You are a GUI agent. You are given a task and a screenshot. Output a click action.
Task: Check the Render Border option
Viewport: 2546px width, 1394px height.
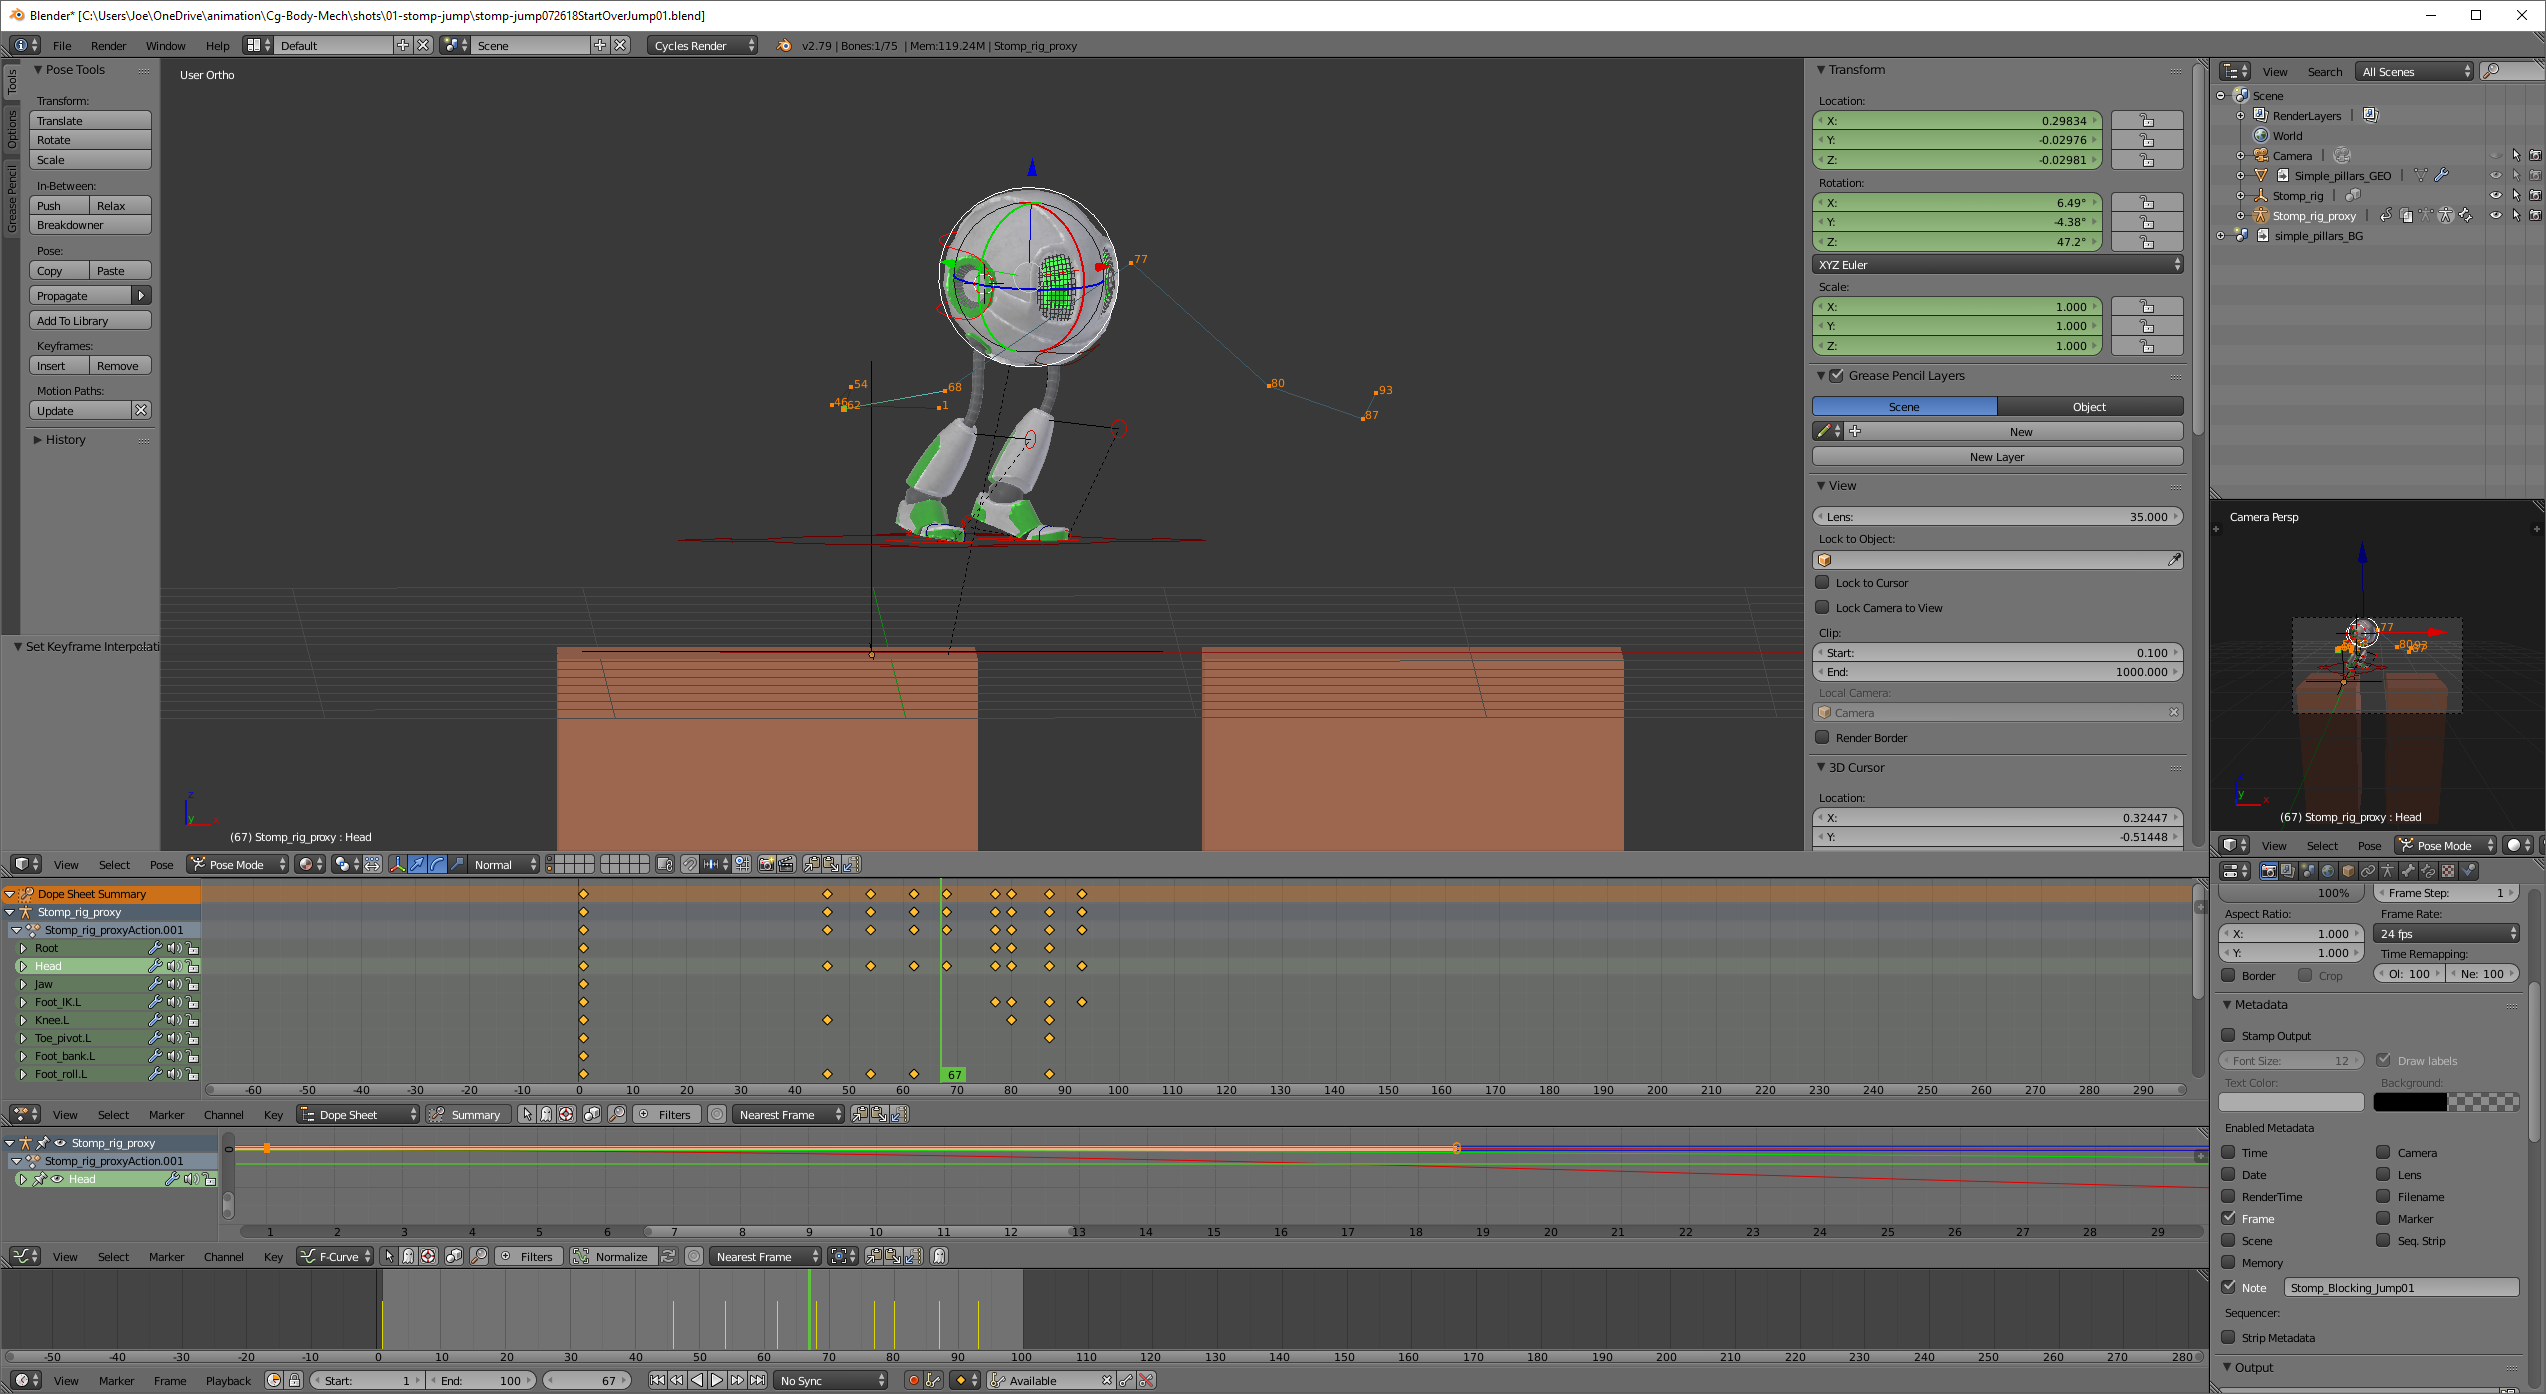1823,738
